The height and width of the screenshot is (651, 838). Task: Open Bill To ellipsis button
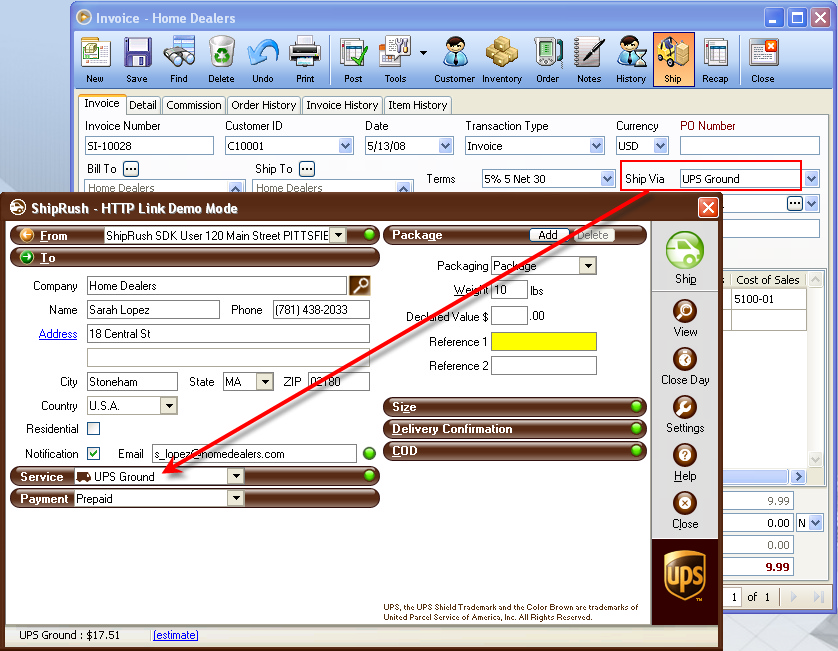tap(131, 169)
